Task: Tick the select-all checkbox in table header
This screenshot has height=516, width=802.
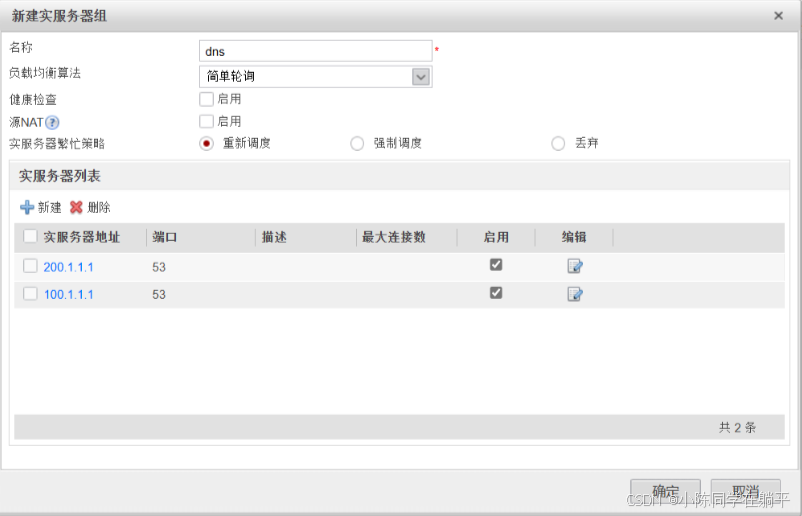Action: (x=30, y=236)
